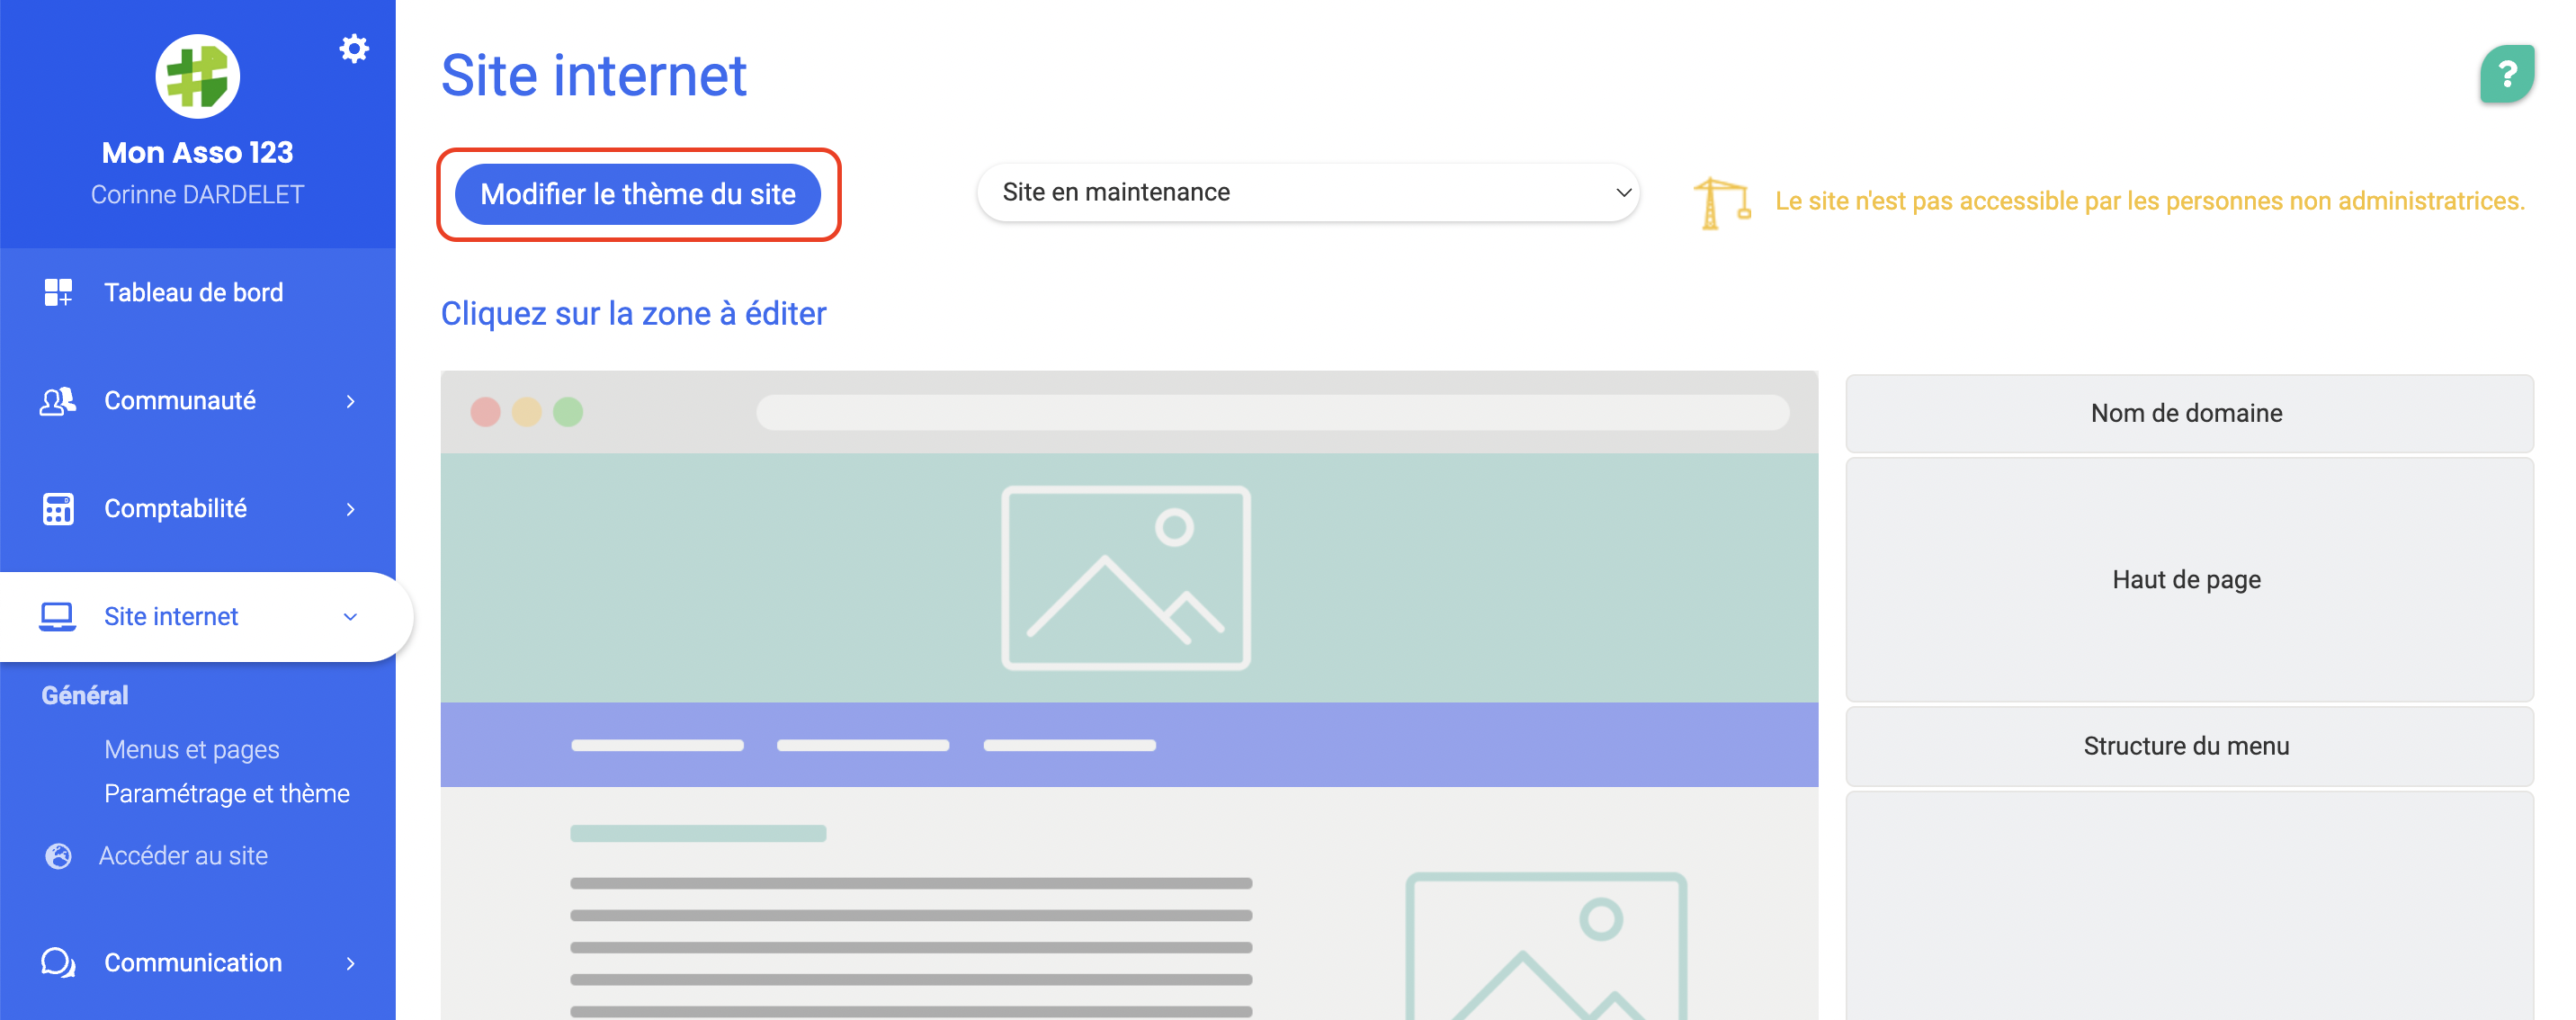The width and height of the screenshot is (2576, 1020).
Task: Click the Général section heading
Action: 85,696
